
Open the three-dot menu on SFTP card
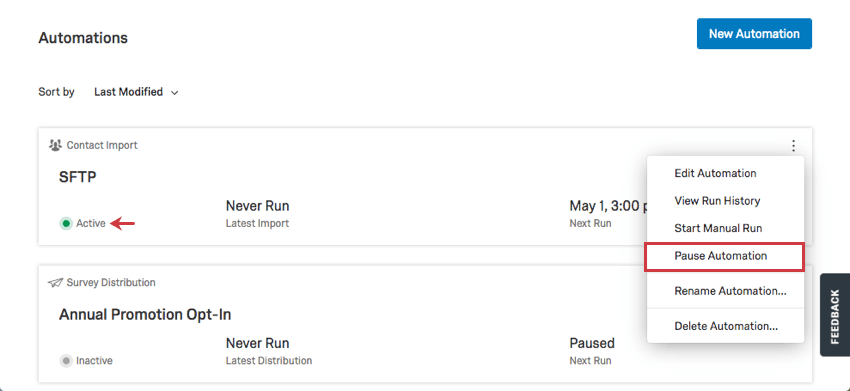click(793, 145)
